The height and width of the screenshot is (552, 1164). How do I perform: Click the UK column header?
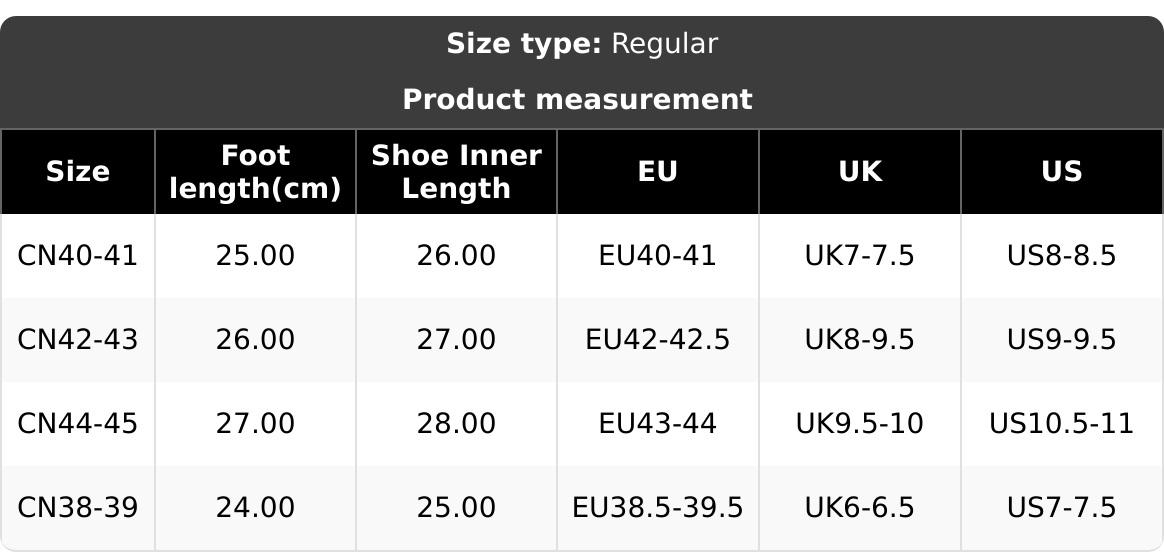pos(860,172)
